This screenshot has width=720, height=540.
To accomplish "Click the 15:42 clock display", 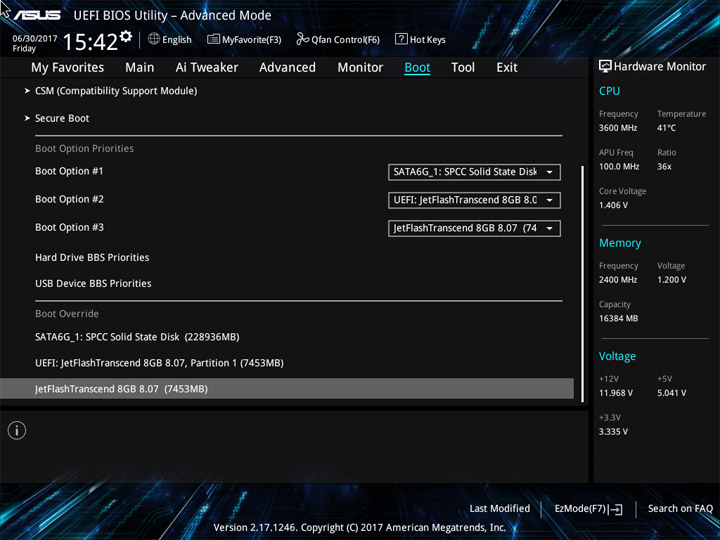I will pos(90,42).
